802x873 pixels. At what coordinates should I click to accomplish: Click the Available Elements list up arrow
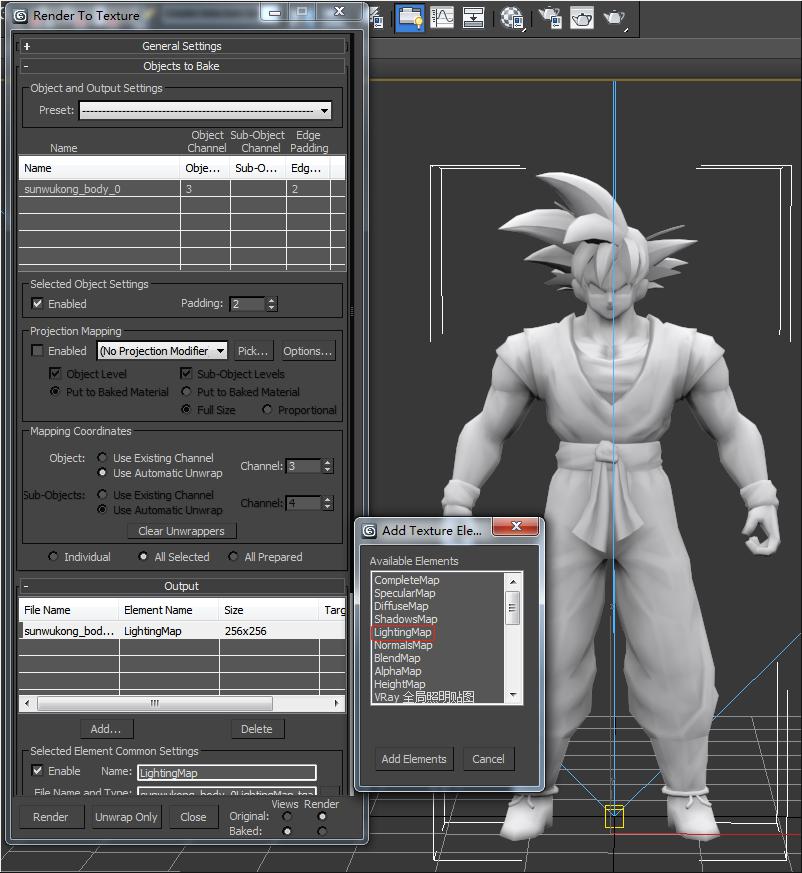click(x=513, y=581)
